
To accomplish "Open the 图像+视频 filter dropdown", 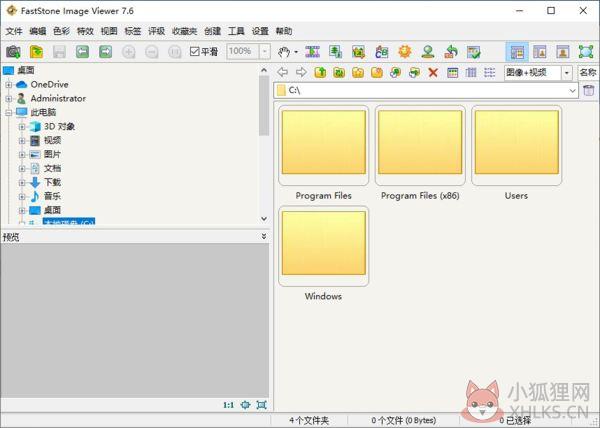I will [567, 72].
